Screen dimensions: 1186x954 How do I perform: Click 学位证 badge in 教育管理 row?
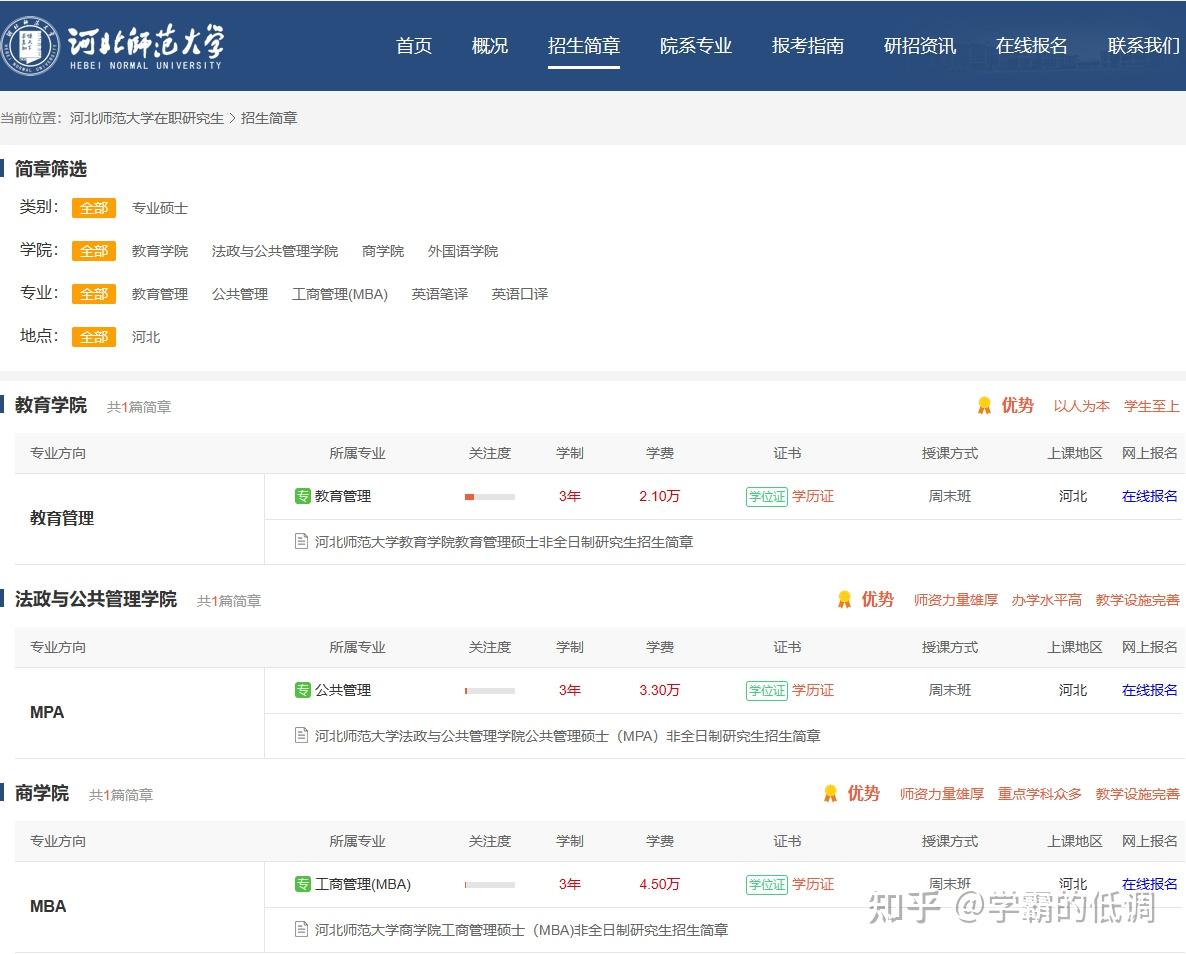(767, 496)
